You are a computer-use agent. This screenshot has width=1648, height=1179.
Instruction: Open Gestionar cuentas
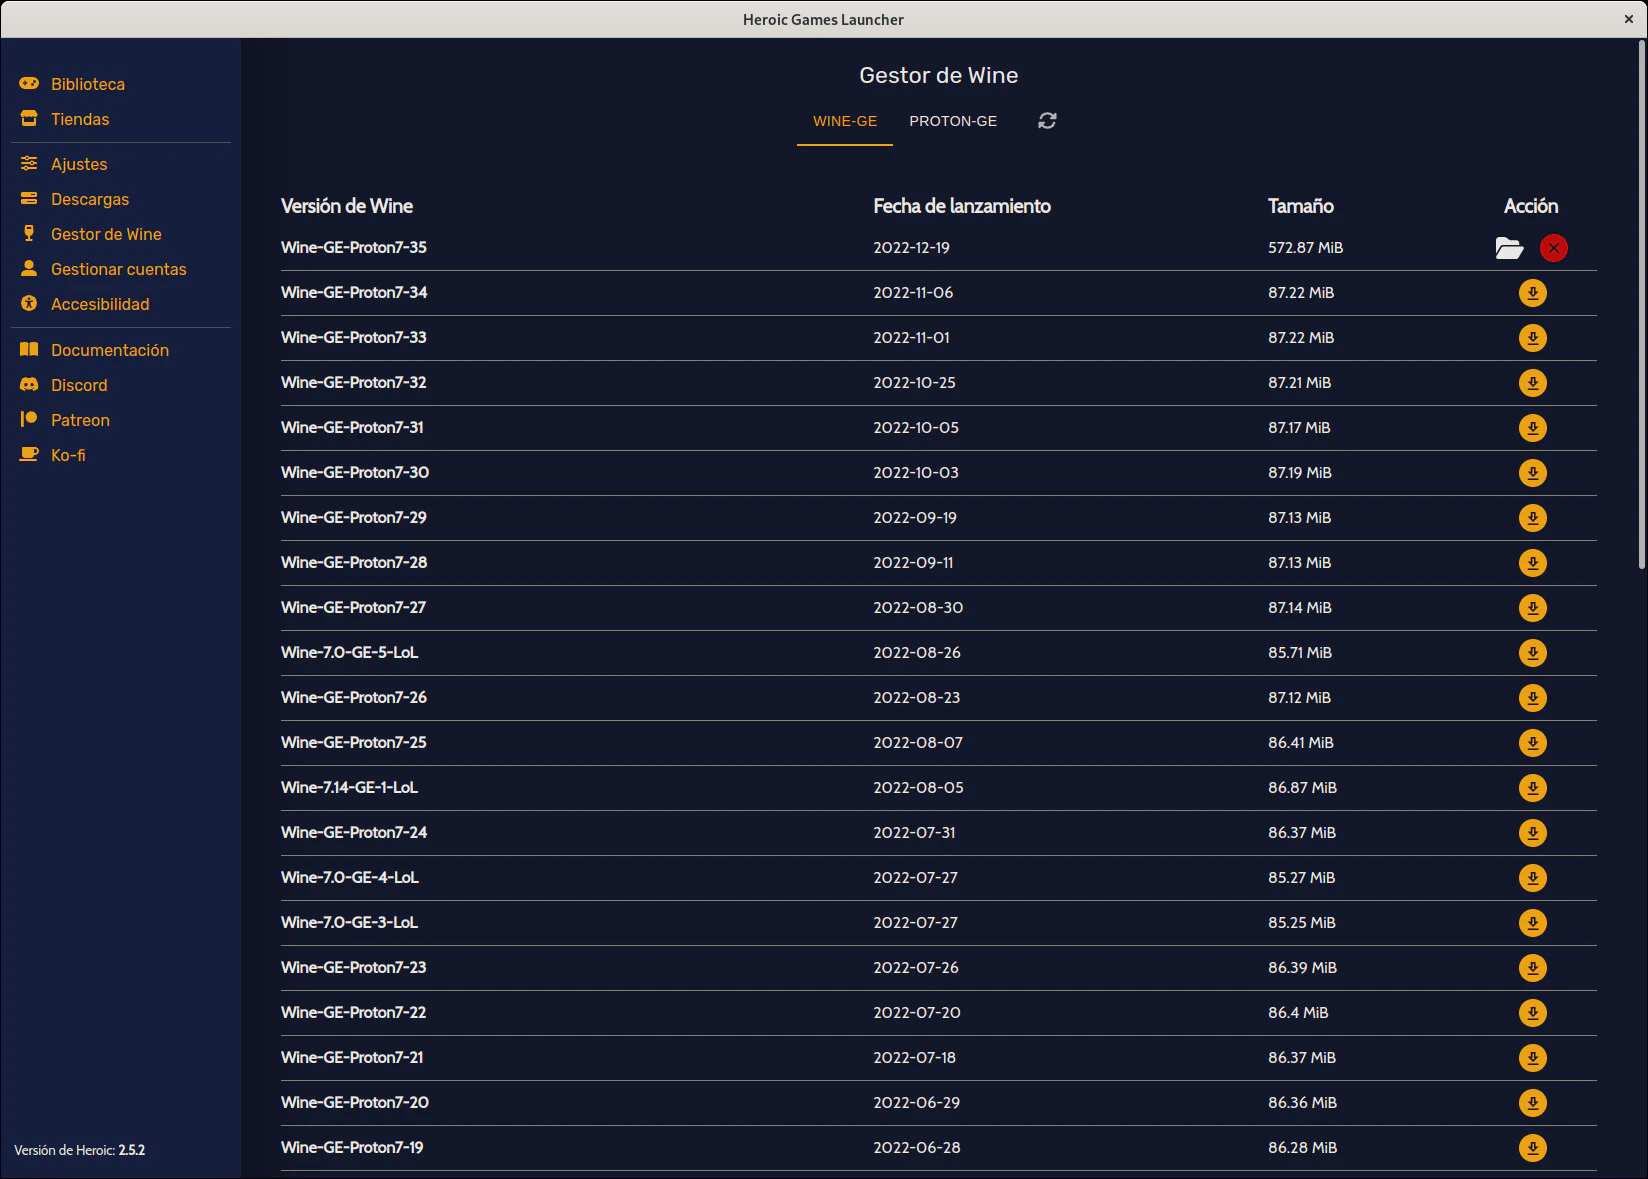[118, 269]
